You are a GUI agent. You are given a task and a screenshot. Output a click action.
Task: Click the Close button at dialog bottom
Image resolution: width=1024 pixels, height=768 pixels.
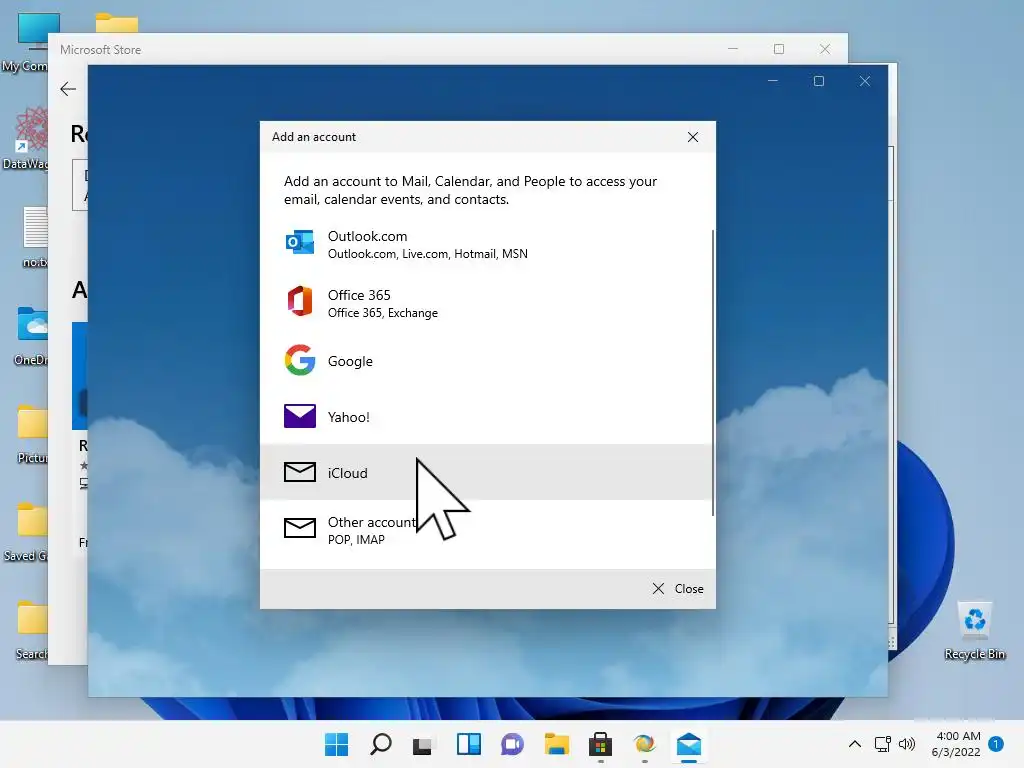[678, 588]
